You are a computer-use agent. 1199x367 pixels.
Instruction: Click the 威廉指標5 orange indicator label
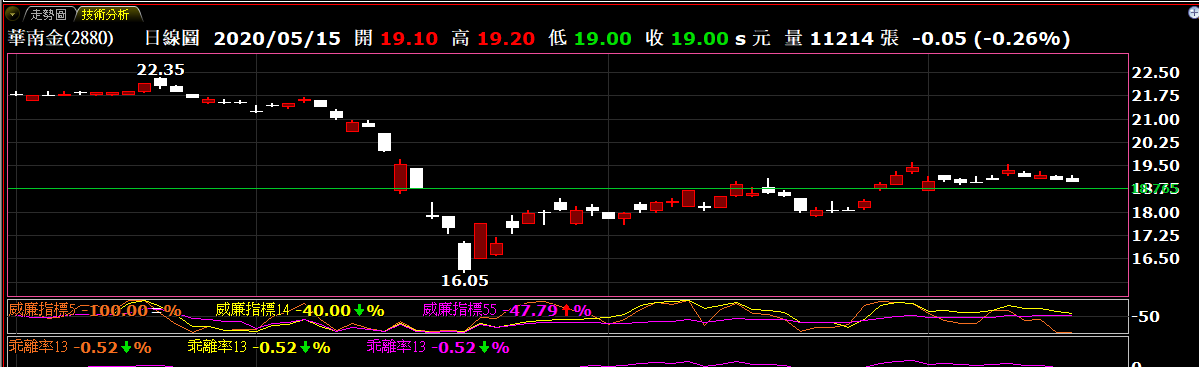coord(42,310)
